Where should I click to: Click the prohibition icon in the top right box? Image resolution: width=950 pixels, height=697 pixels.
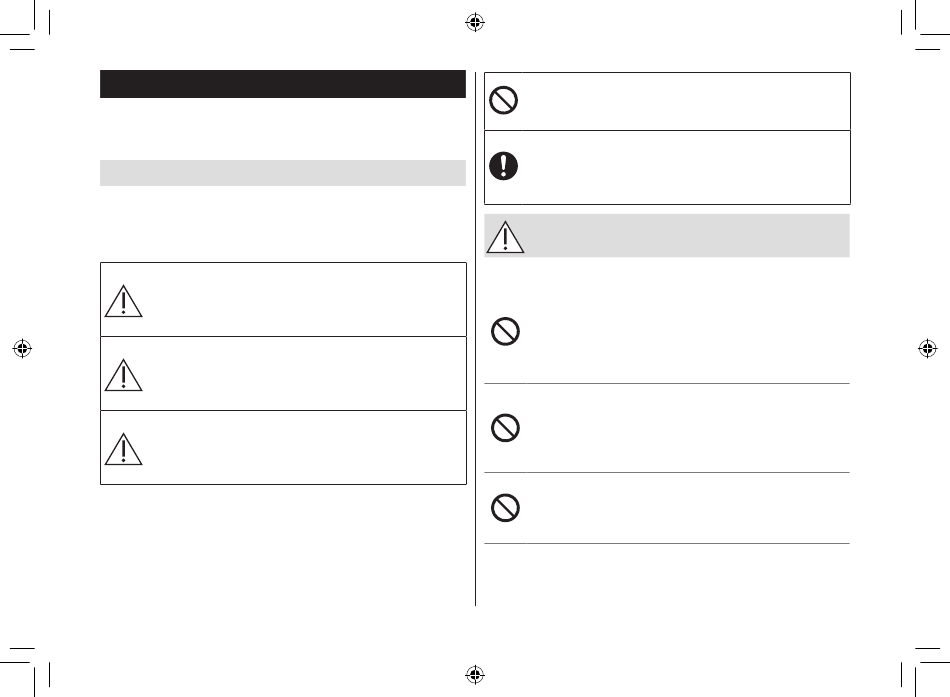click(x=503, y=100)
